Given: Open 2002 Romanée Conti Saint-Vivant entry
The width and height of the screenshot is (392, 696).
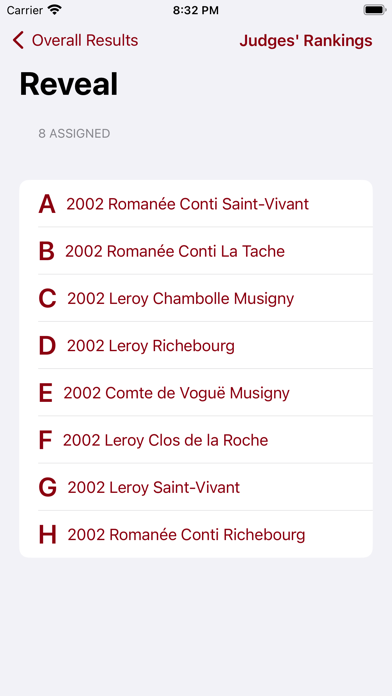Looking at the screenshot, I should 196,204.
